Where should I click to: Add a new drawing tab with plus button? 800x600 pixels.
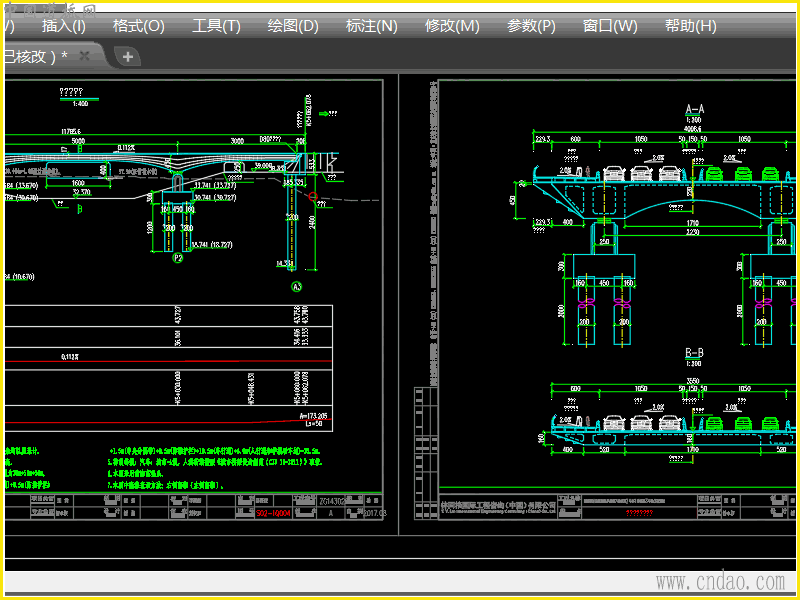[x=128, y=56]
